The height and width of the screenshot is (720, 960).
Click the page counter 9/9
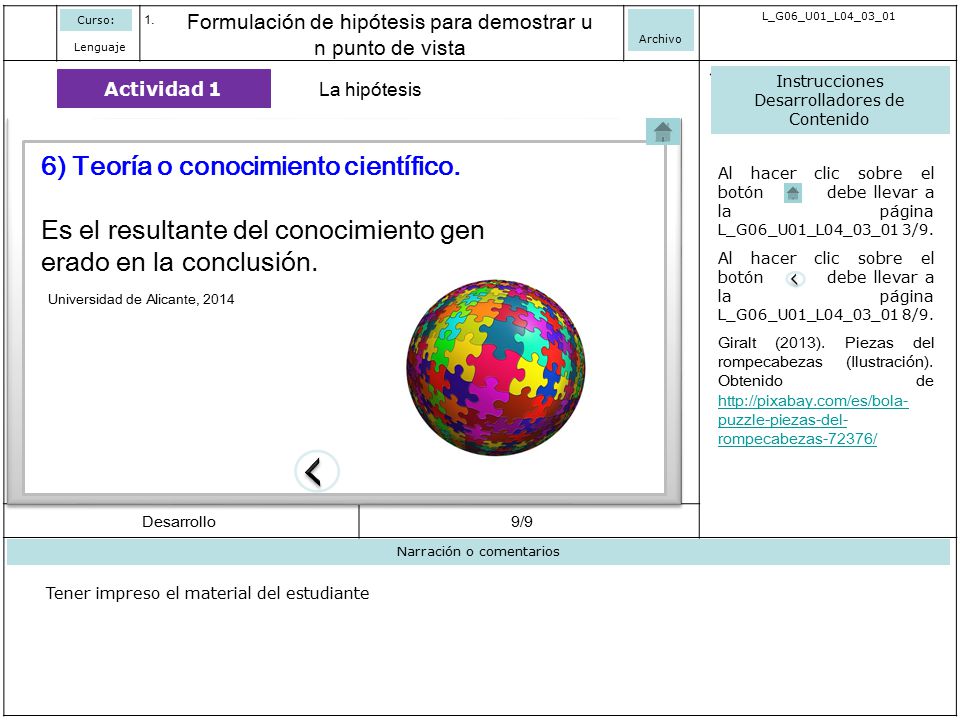pos(522,522)
